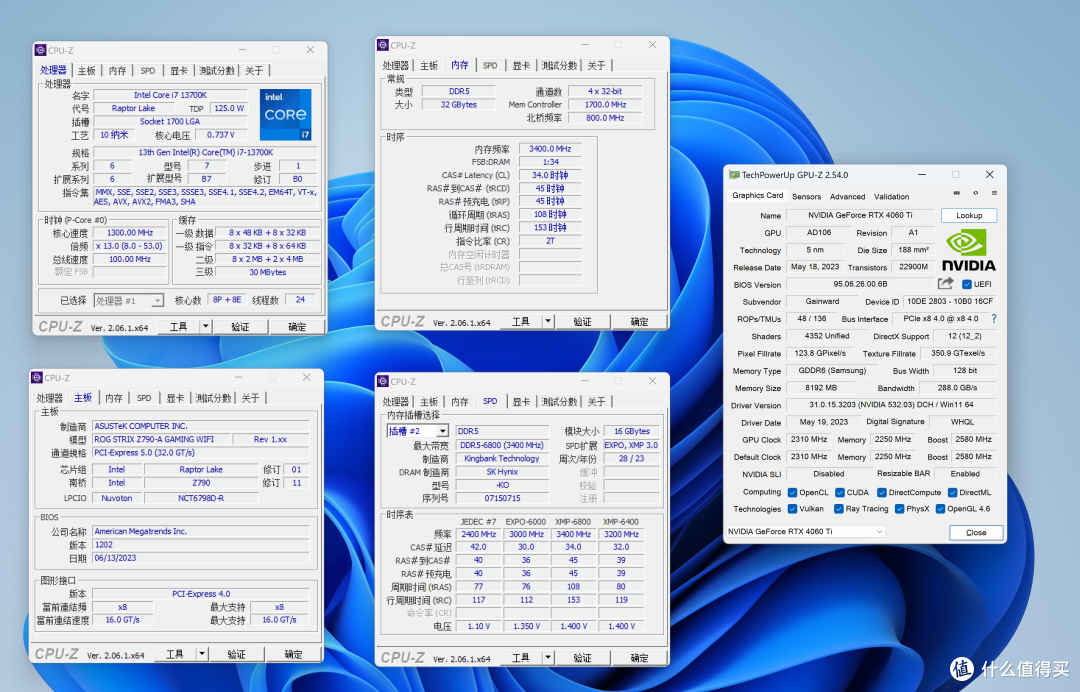This screenshot has height=692, width=1080.
Task: Click app icon of processor CPU-Z window
Action: (40, 50)
